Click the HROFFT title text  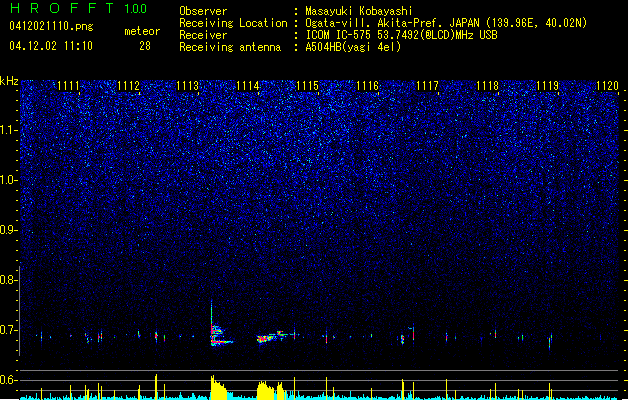pos(62,8)
